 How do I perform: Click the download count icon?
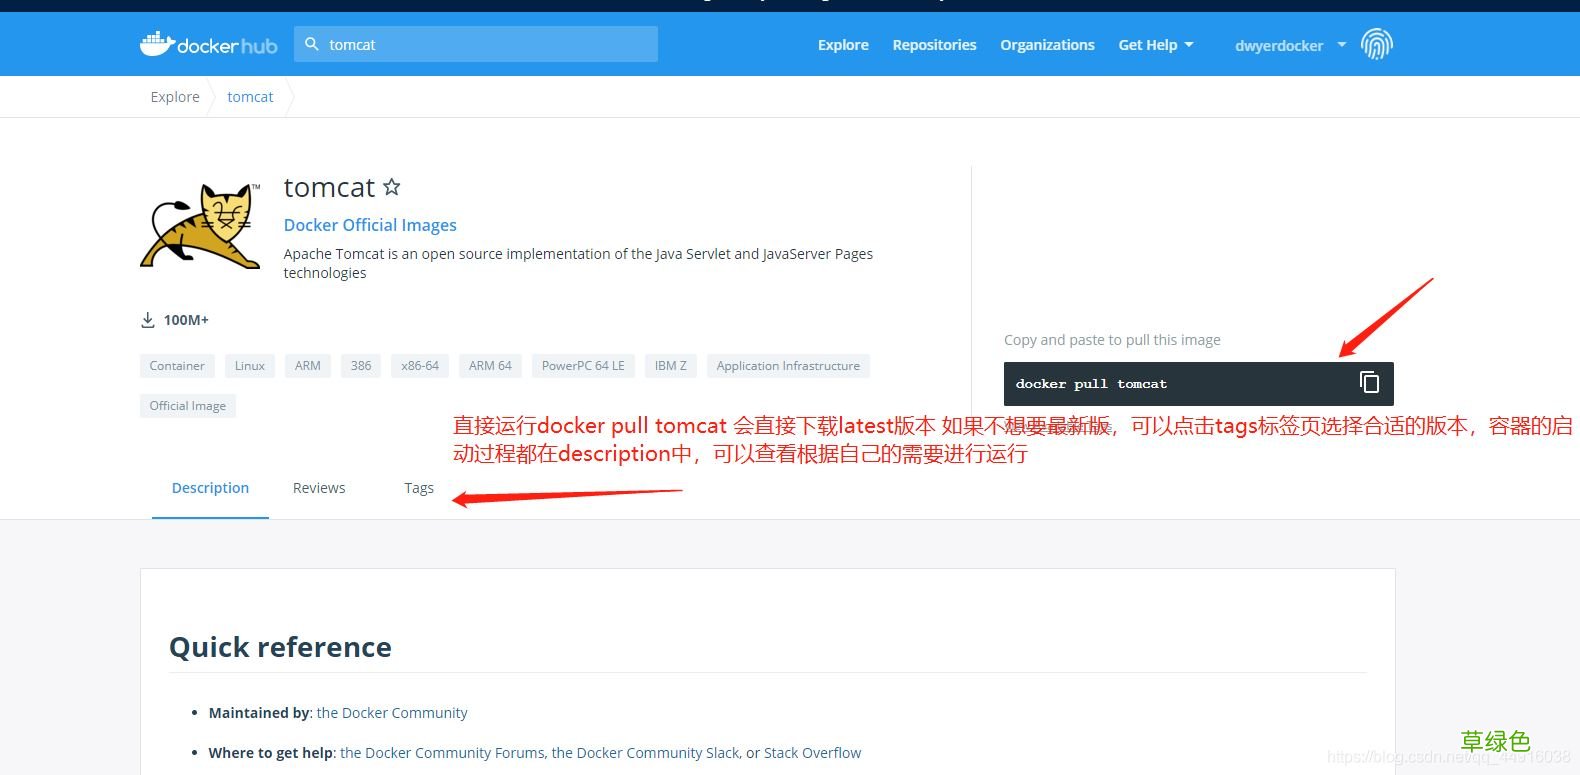[148, 320]
